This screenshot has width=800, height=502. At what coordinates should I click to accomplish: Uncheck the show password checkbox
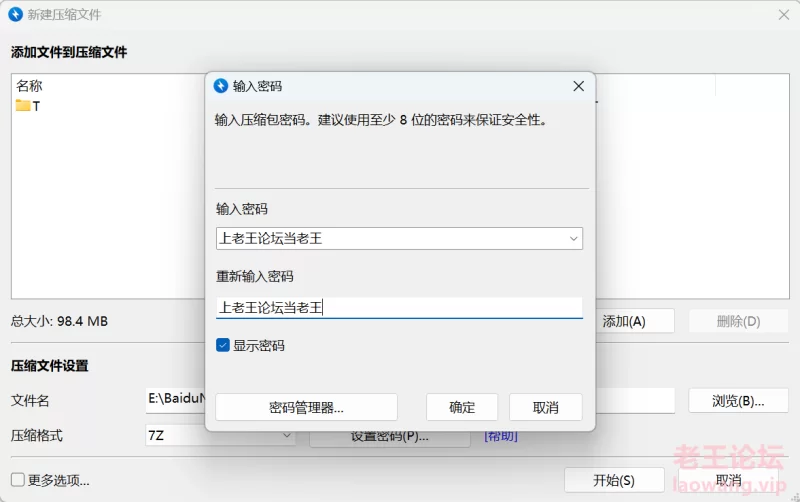(223, 345)
